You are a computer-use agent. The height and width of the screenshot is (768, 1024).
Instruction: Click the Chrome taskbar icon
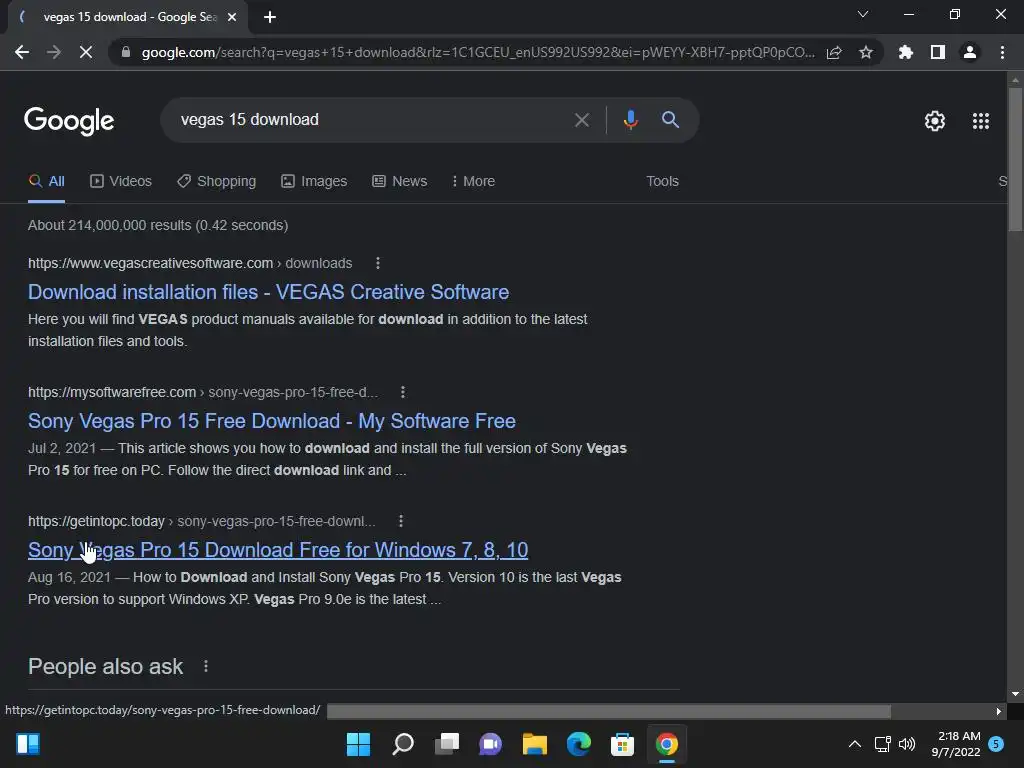[667, 744]
